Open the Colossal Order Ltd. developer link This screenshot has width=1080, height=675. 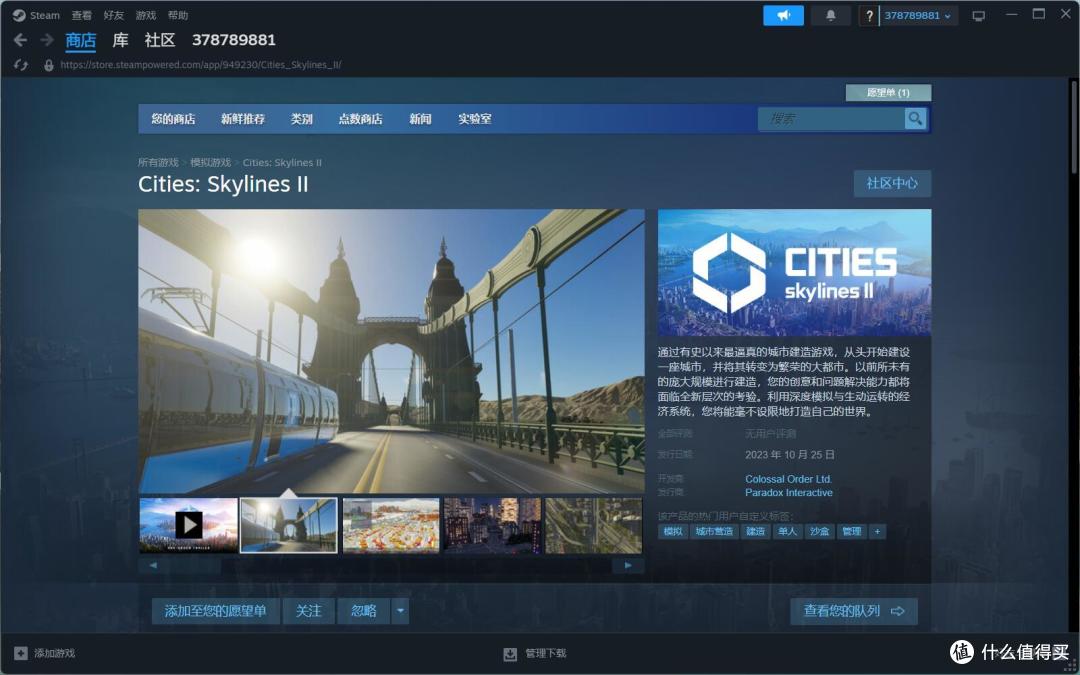click(789, 479)
